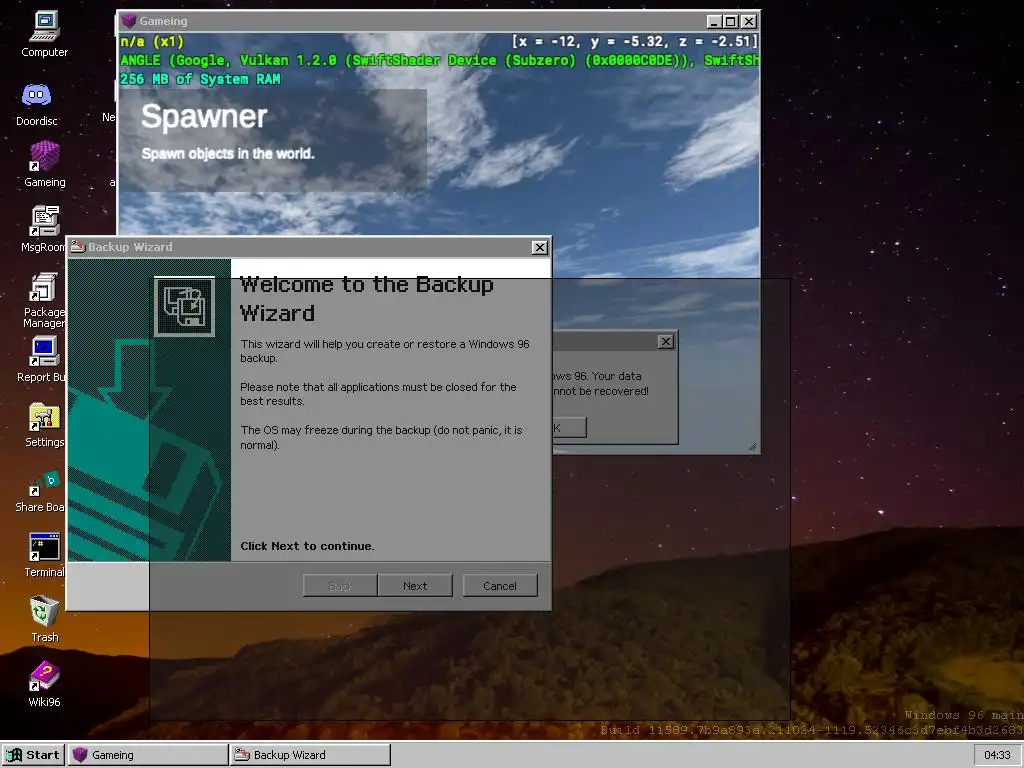The width and height of the screenshot is (1024, 768).
Task: Click Cancel in the Backup Wizard
Action: click(x=500, y=586)
